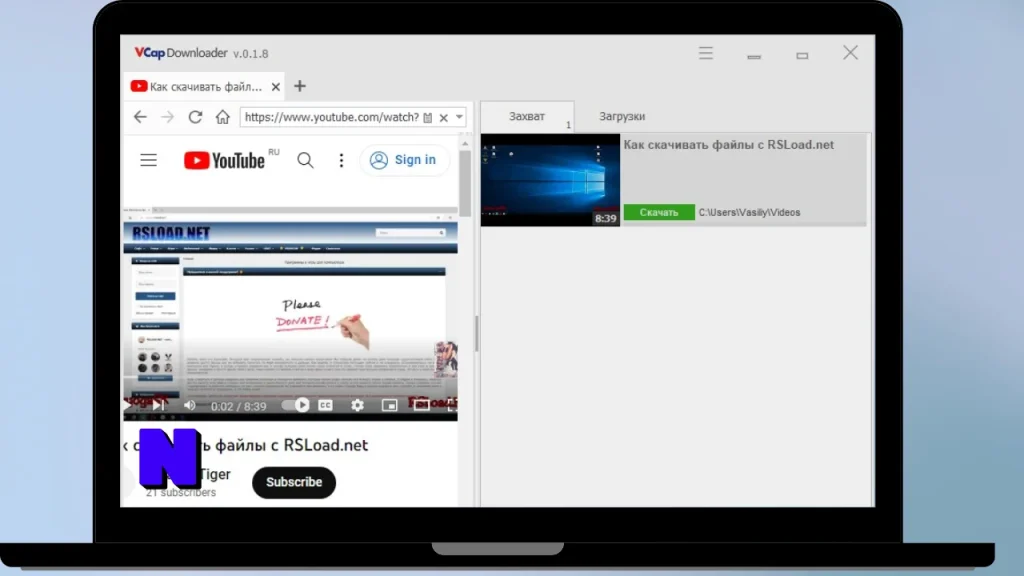Image resolution: width=1024 pixels, height=576 pixels.
Task: Toggle closed captions CC
Action: click(x=325, y=406)
